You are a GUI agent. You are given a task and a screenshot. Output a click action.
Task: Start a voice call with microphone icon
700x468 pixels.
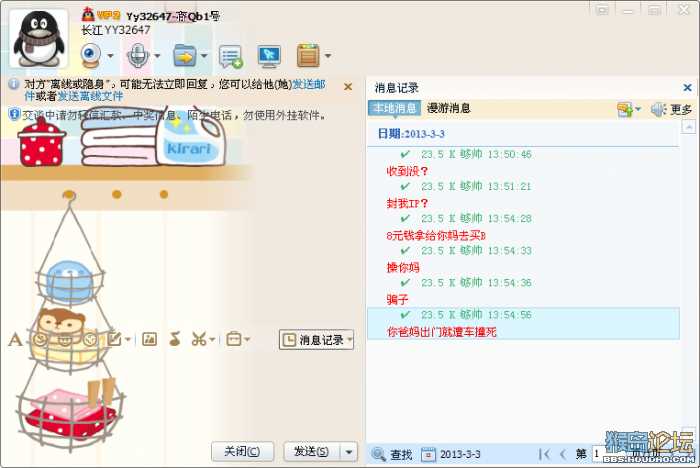tap(138, 55)
